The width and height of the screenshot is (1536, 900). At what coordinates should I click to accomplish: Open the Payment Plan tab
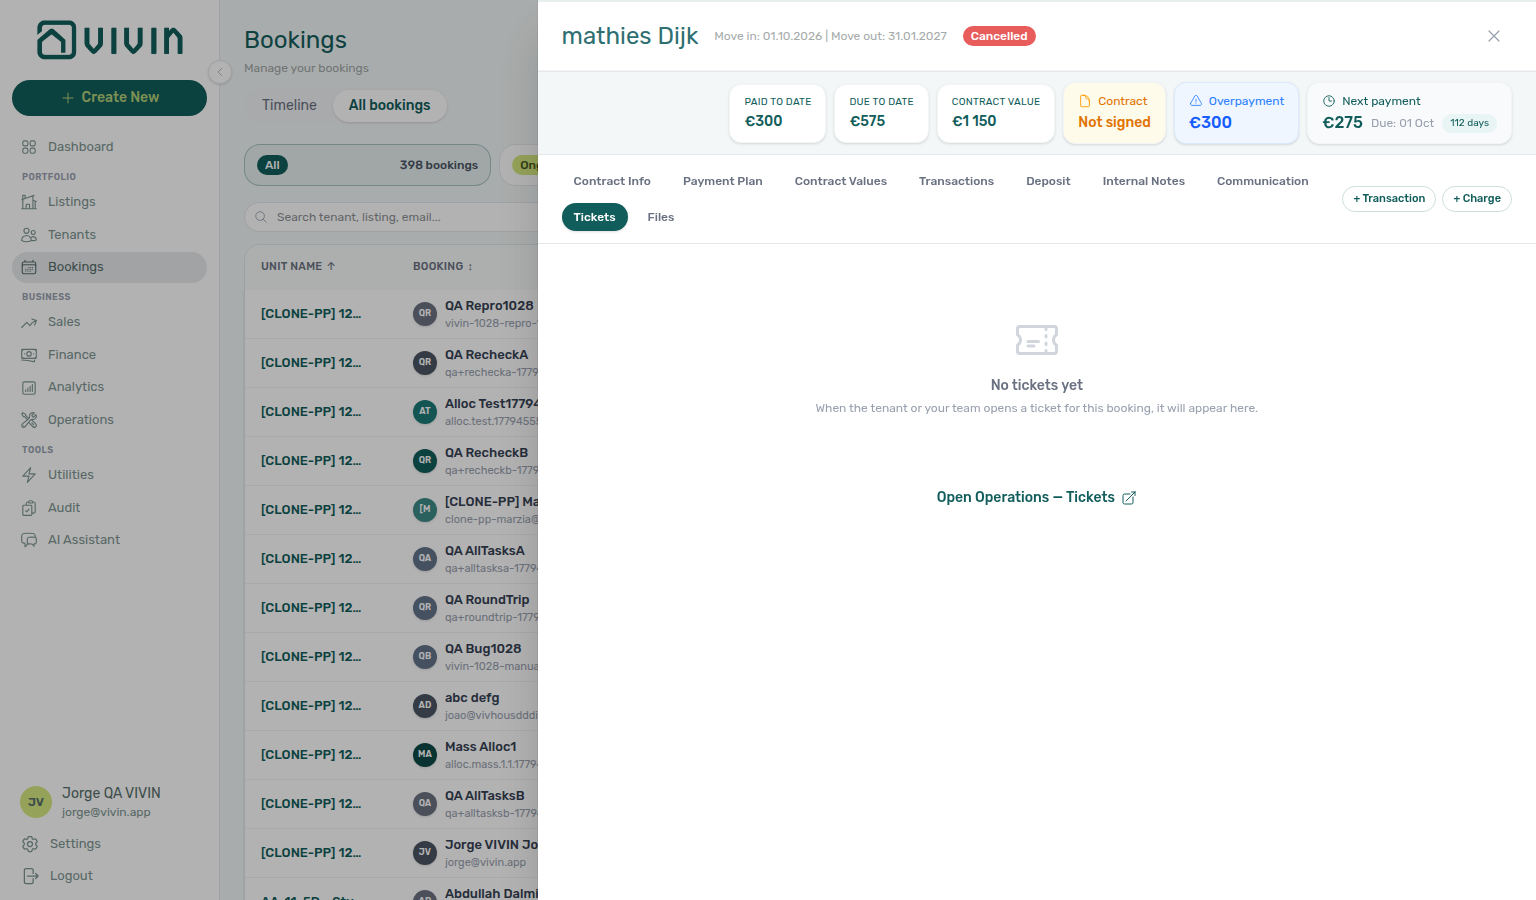(723, 181)
